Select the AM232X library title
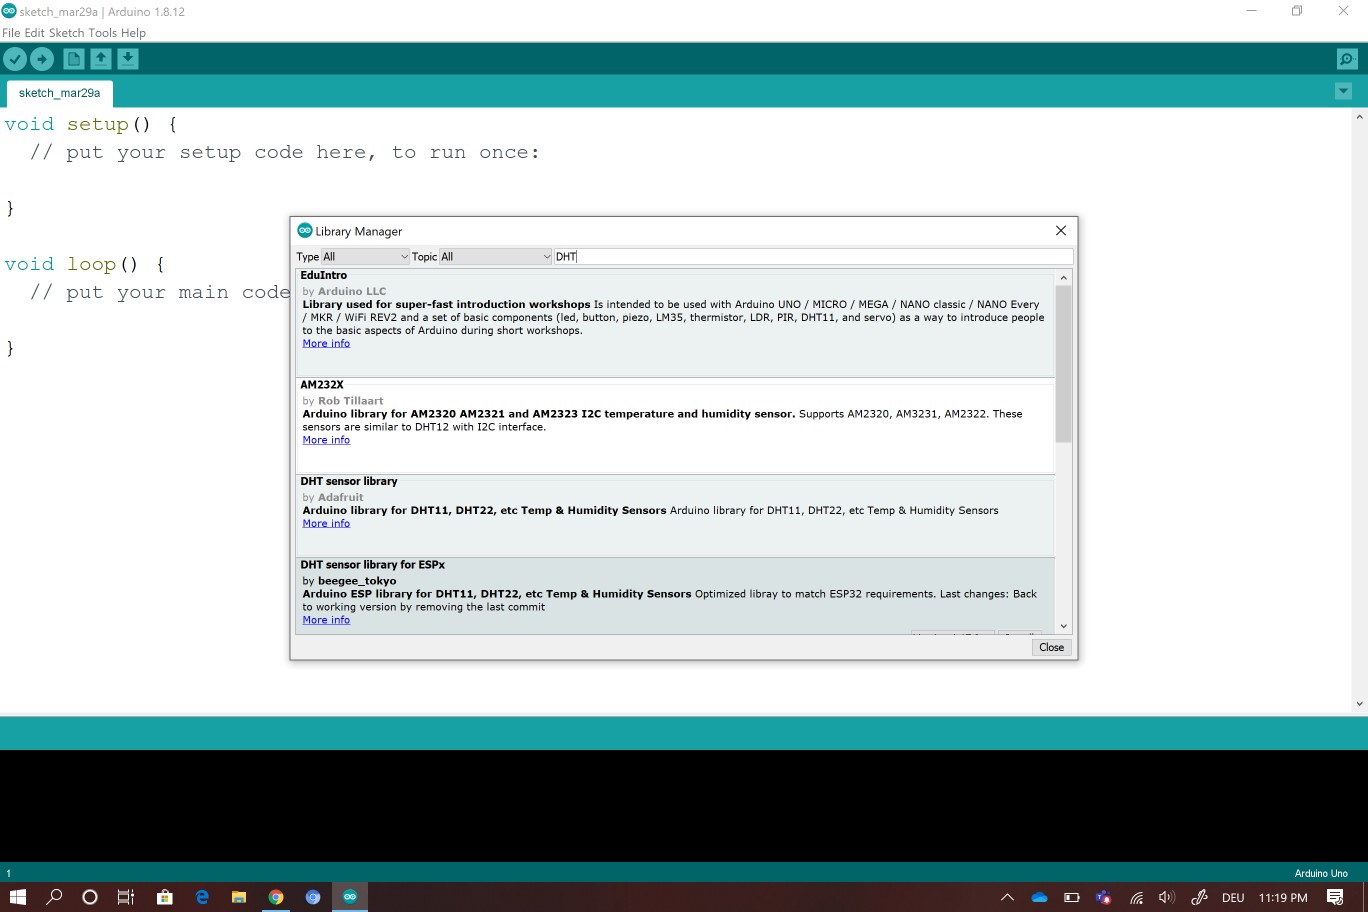 click(x=322, y=385)
